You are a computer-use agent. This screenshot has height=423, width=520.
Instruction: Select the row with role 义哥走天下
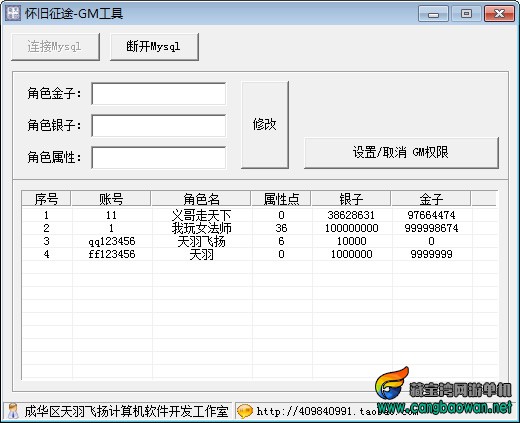click(259, 215)
